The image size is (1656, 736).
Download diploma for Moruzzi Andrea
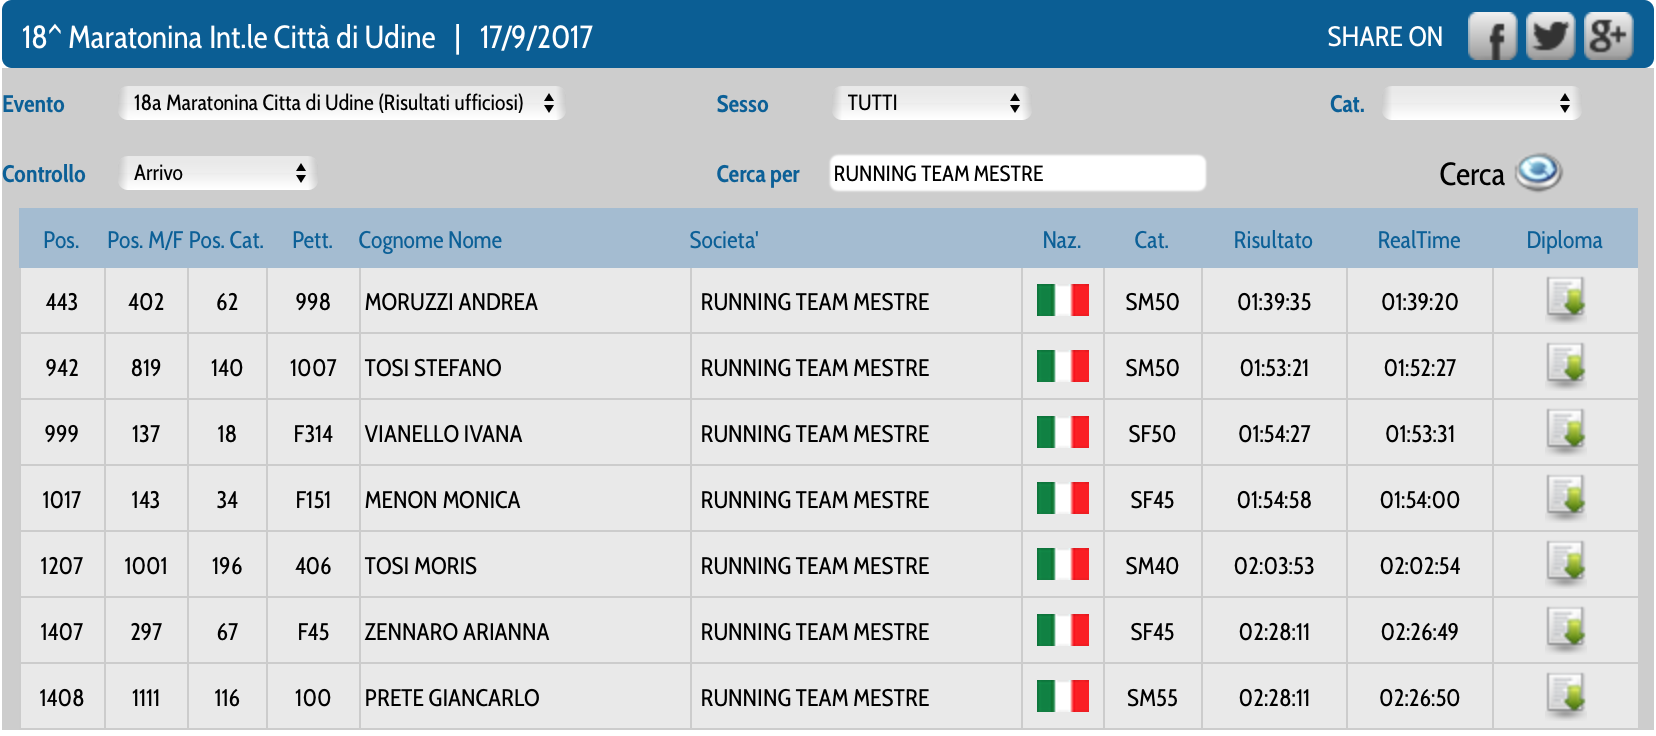coord(1565,300)
